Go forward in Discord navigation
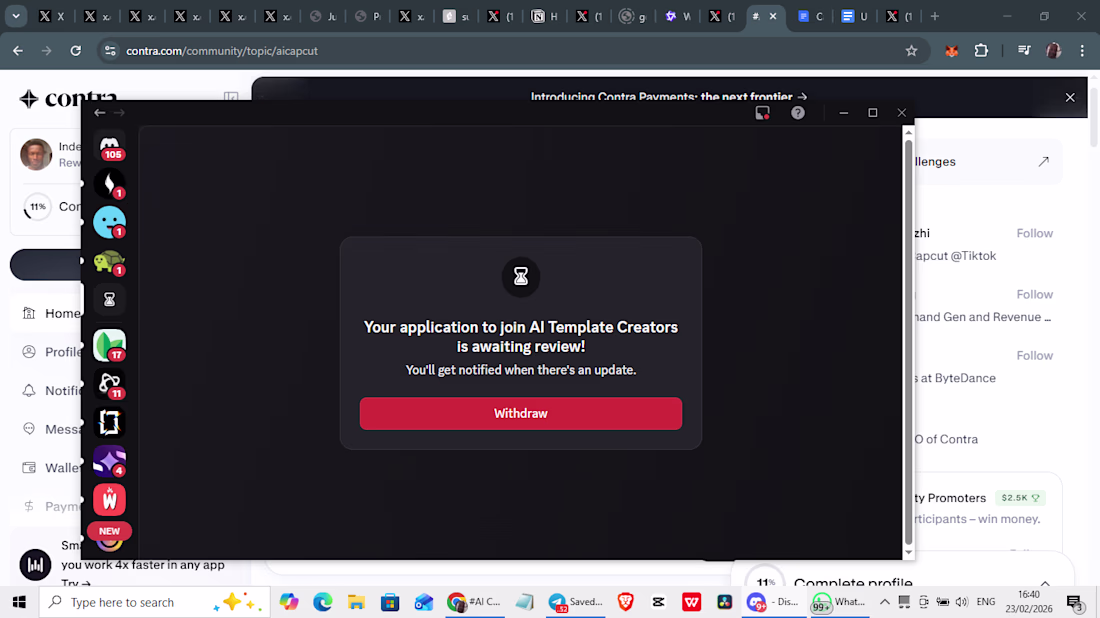1100x618 pixels. coord(119,112)
